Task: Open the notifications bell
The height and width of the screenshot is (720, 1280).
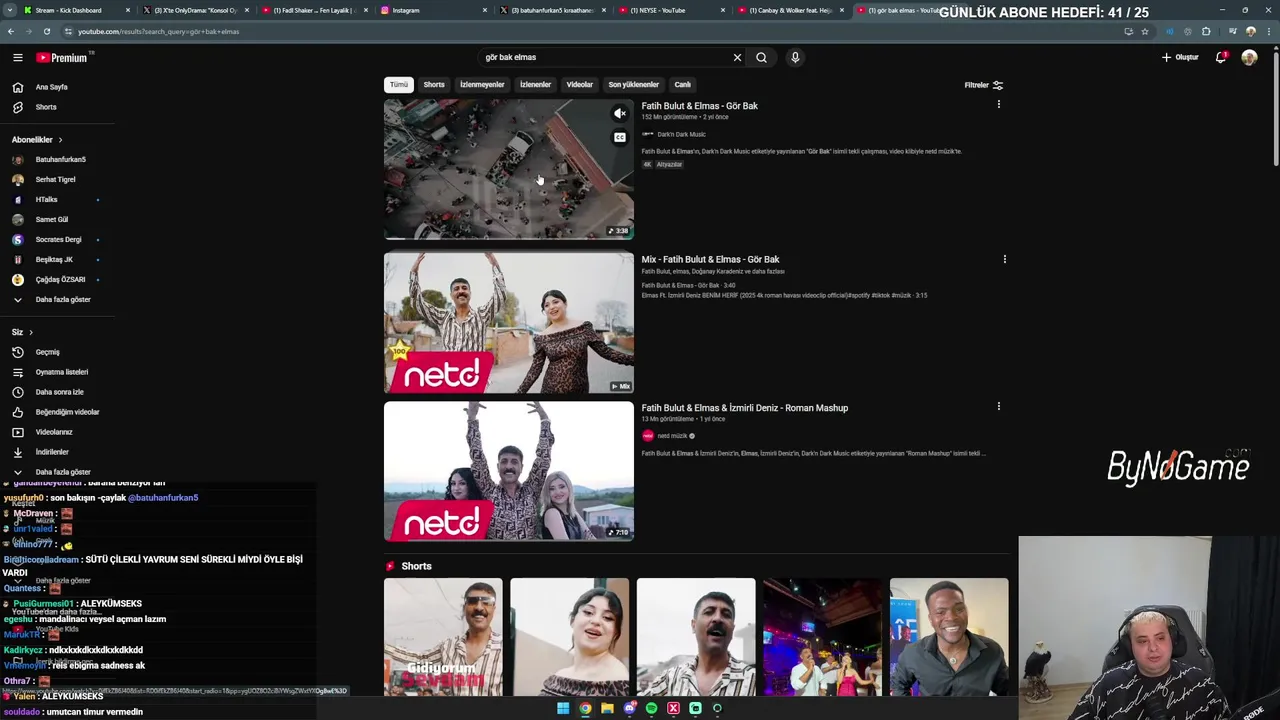Action: tap(1220, 57)
